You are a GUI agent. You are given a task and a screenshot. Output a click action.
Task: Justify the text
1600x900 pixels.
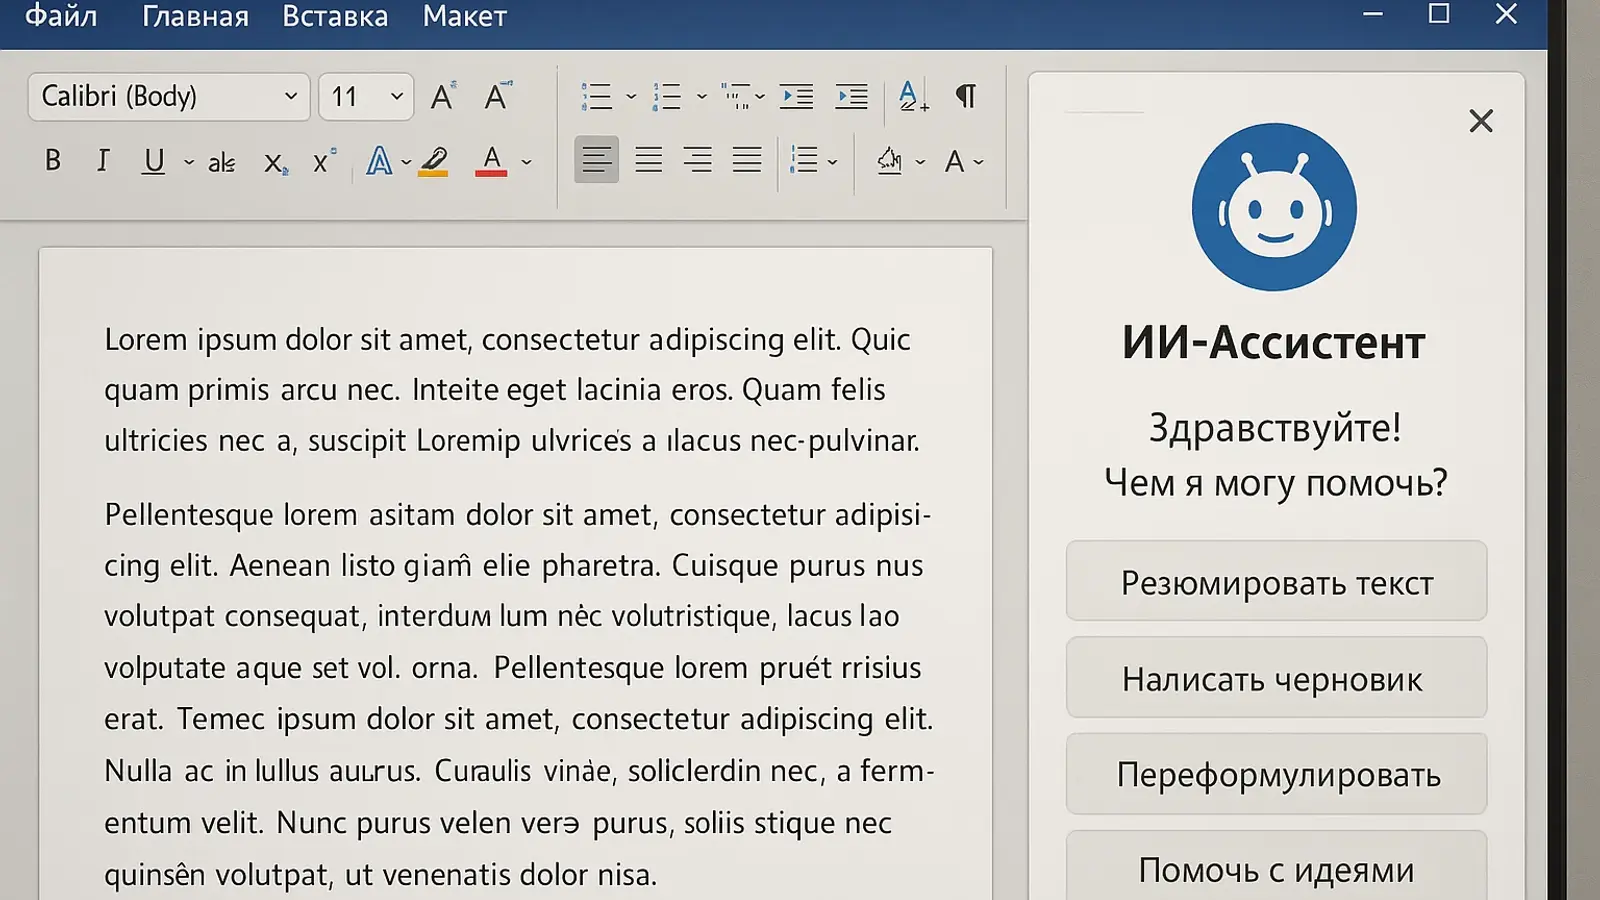click(747, 160)
